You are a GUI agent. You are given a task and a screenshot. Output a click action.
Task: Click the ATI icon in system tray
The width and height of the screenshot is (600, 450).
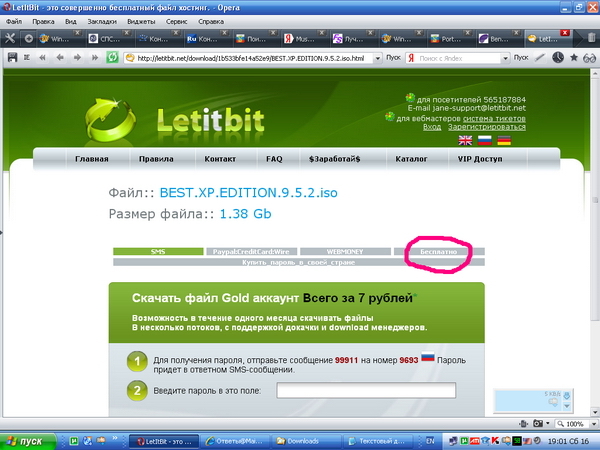[x=475, y=441]
